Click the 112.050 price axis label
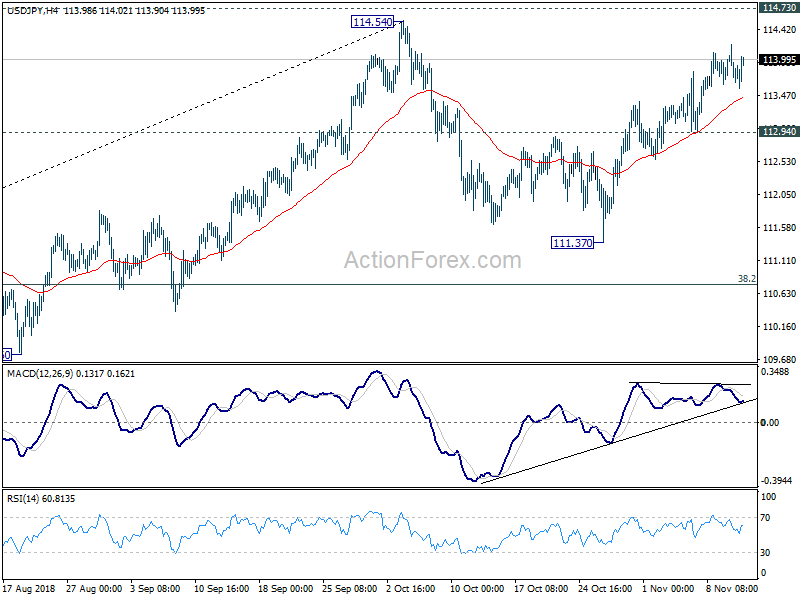The image size is (800, 600). pyautogui.click(x=779, y=194)
